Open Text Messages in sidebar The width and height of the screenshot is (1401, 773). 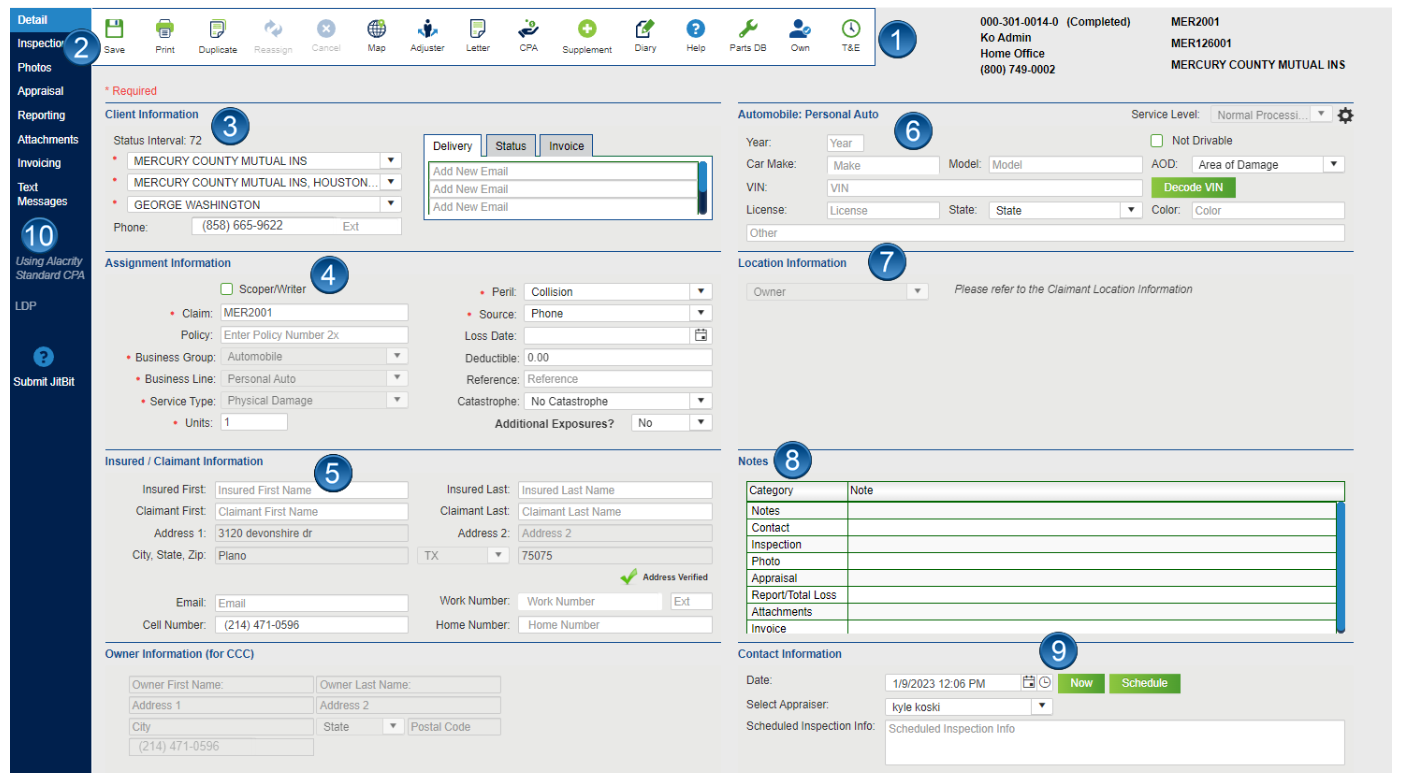coord(42,194)
